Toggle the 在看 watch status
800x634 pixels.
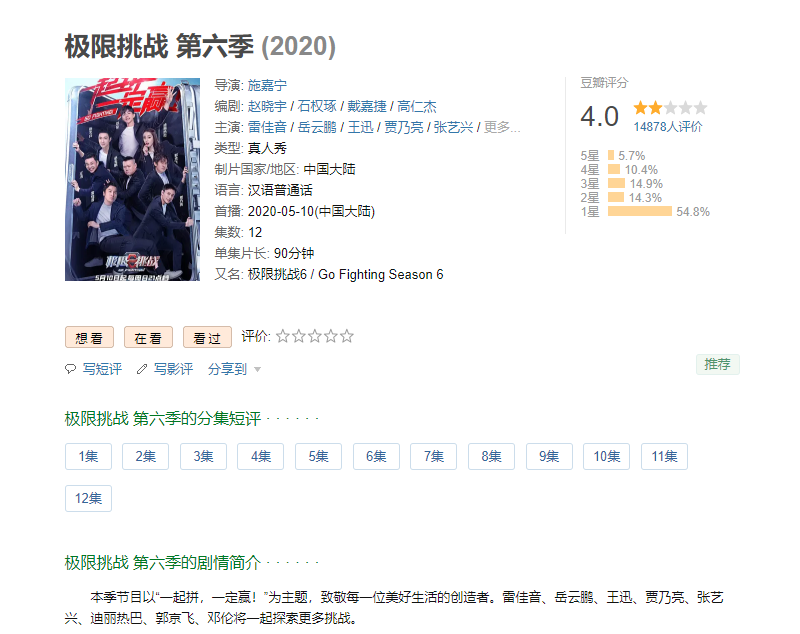(148, 337)
